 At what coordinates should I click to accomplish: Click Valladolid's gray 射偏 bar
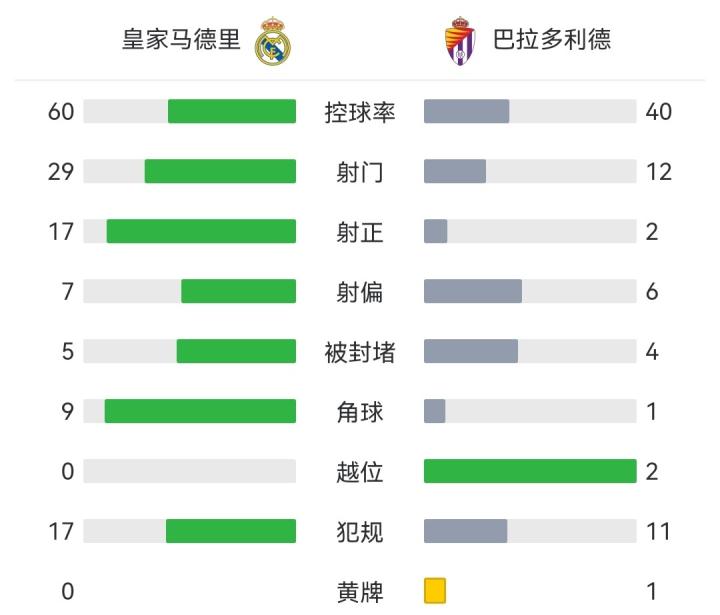pos(473,291)
